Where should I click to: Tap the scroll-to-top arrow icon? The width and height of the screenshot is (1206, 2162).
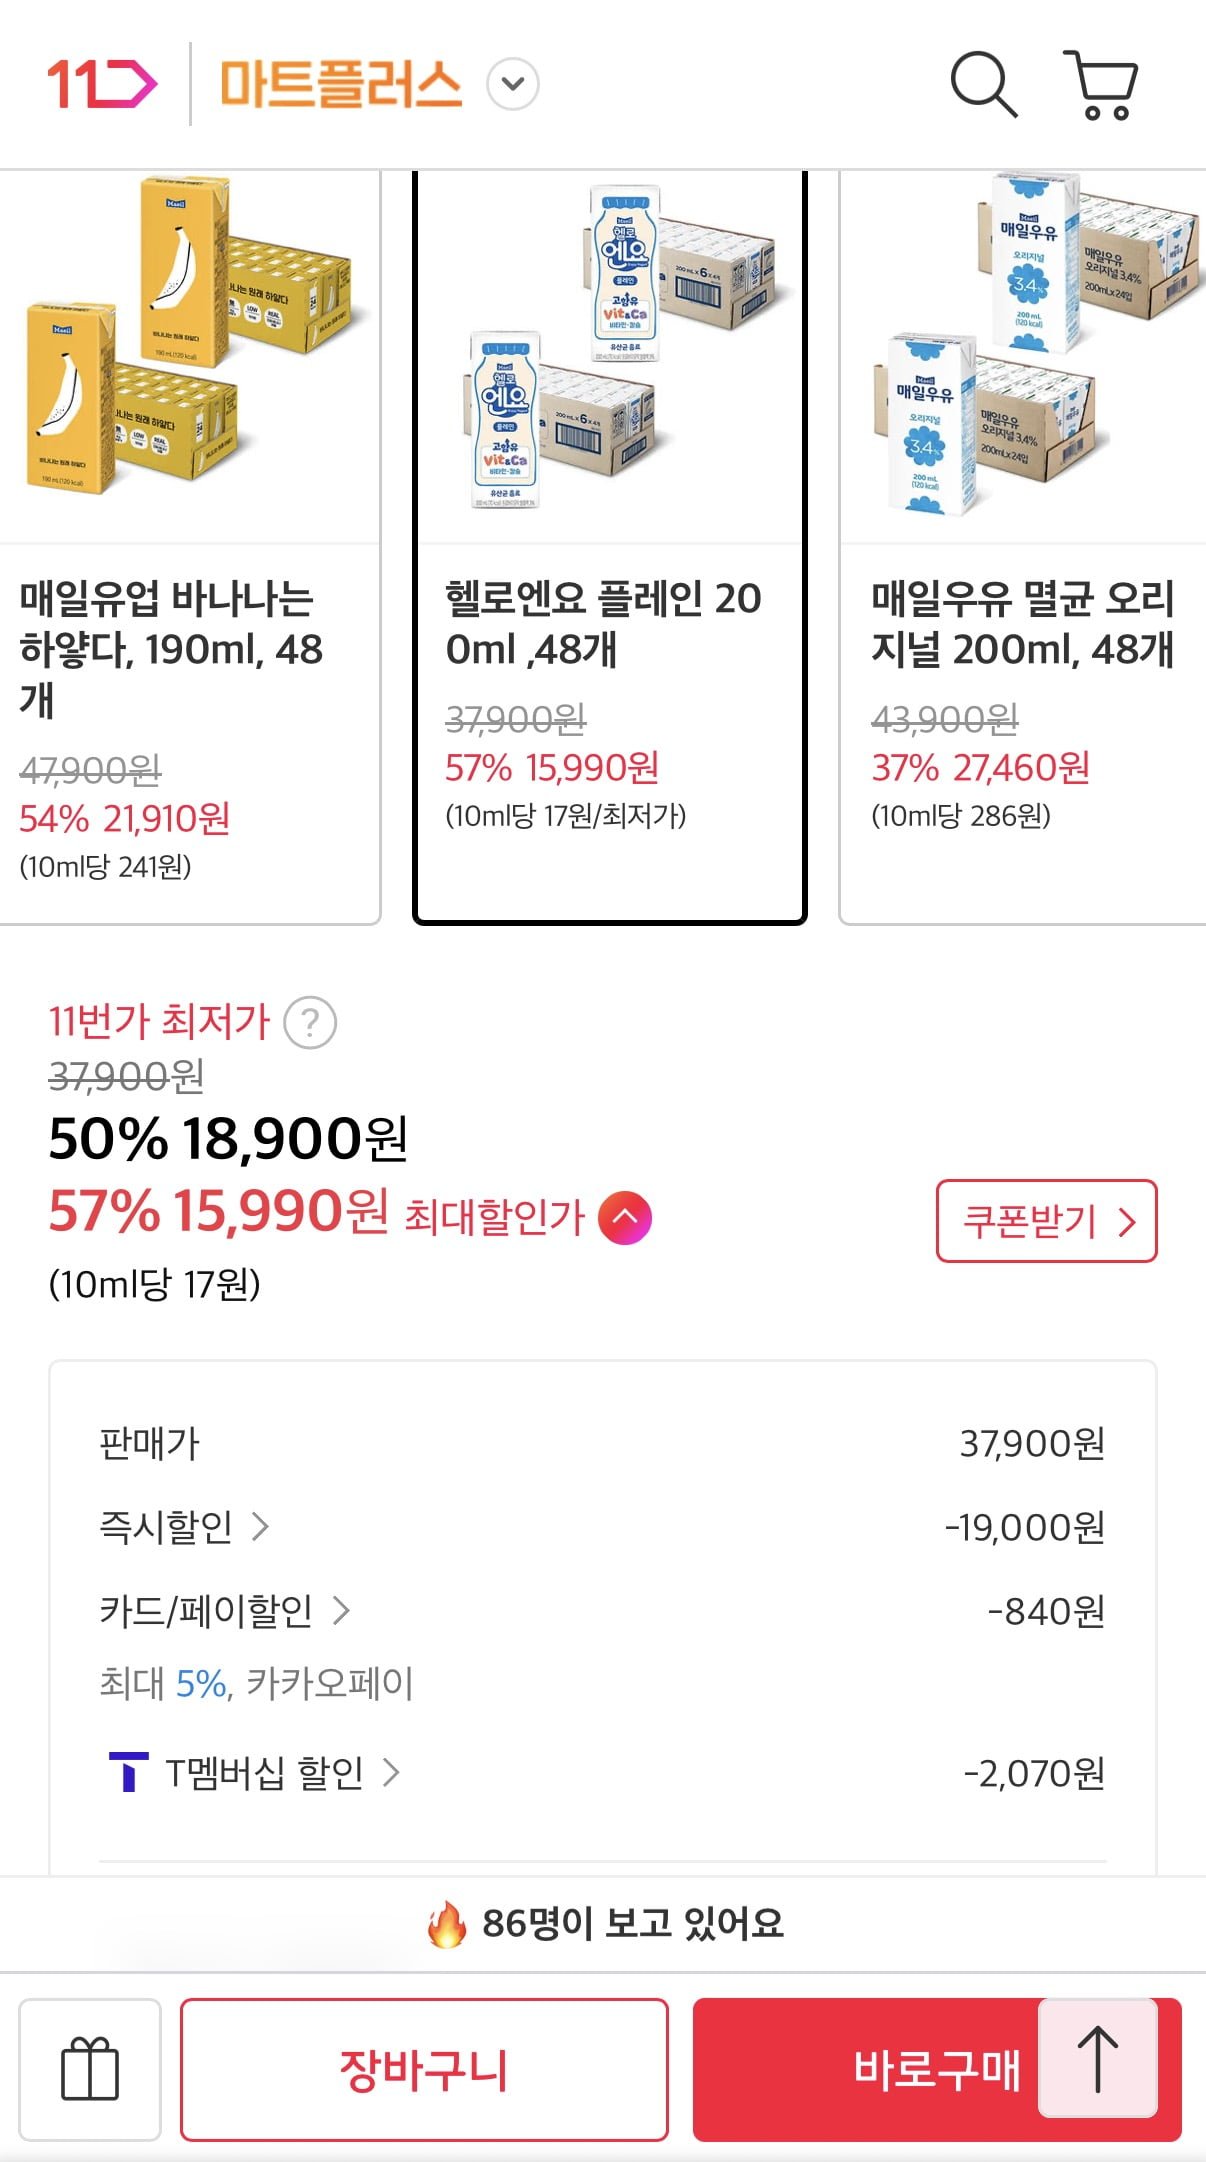pyautogui.click(x=1097, y=2058)
